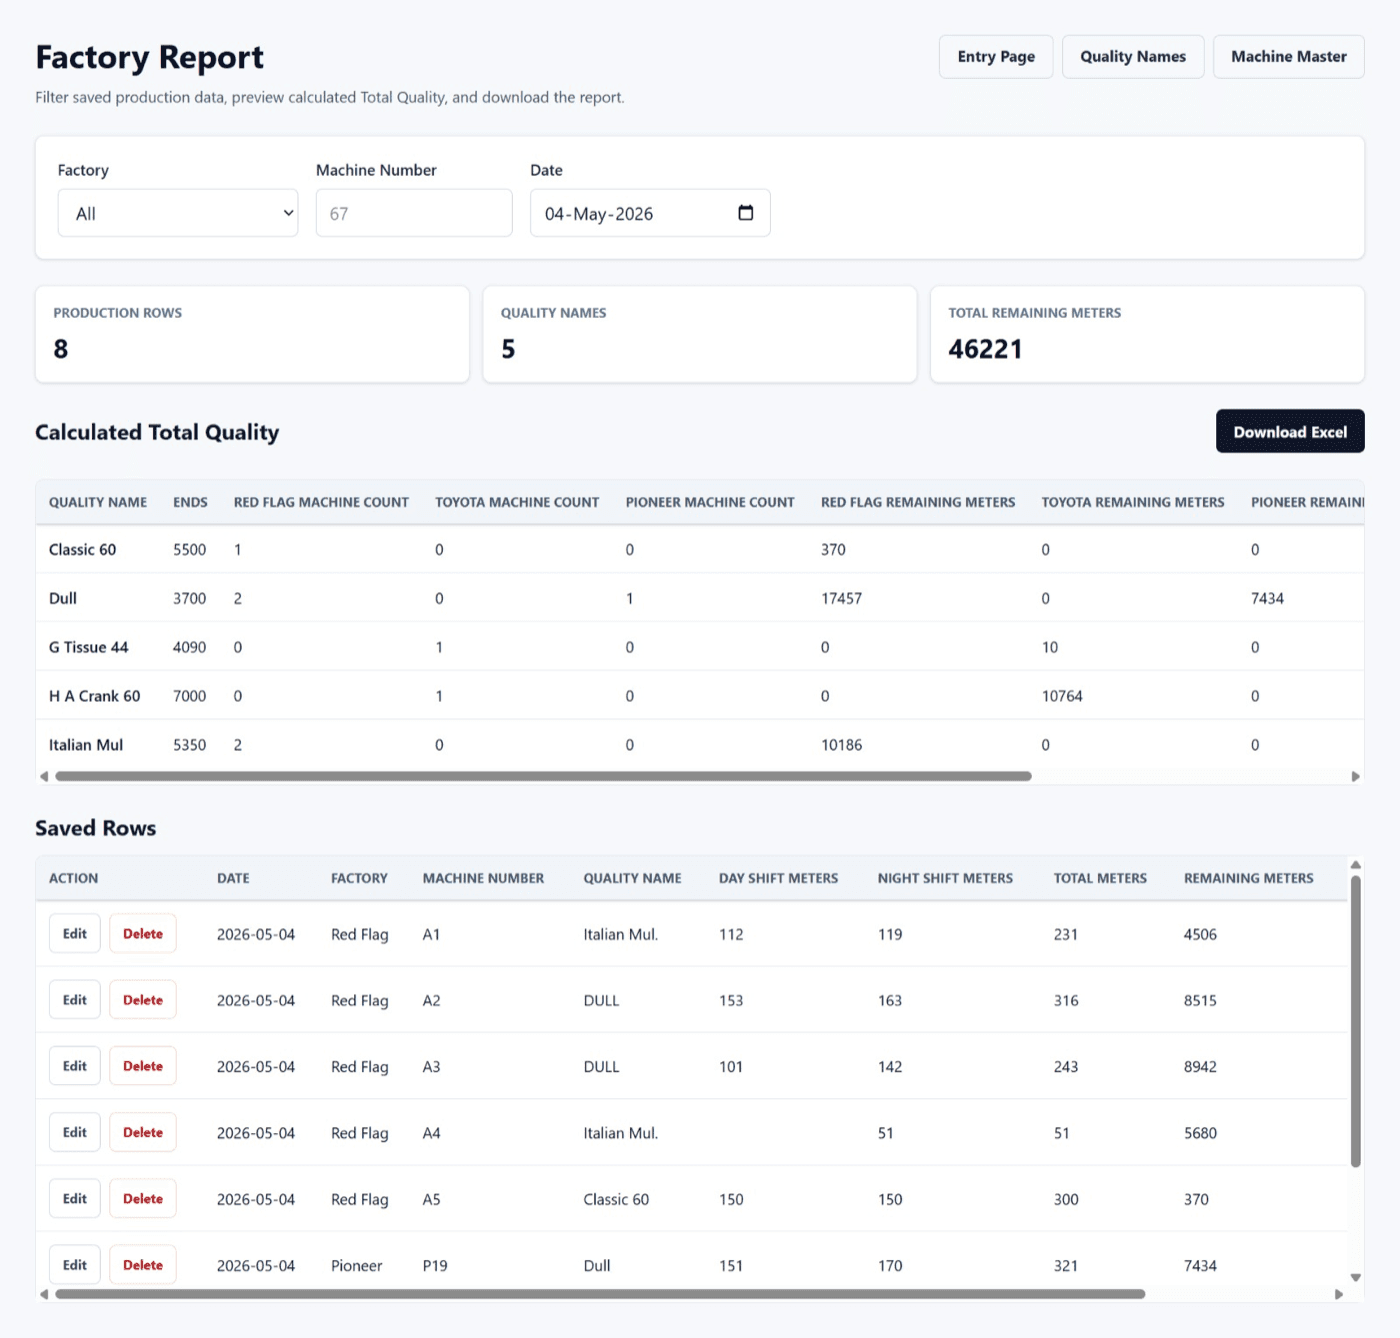
Task: Open the Quality Names page
Action: click(x=1133, y=57)
